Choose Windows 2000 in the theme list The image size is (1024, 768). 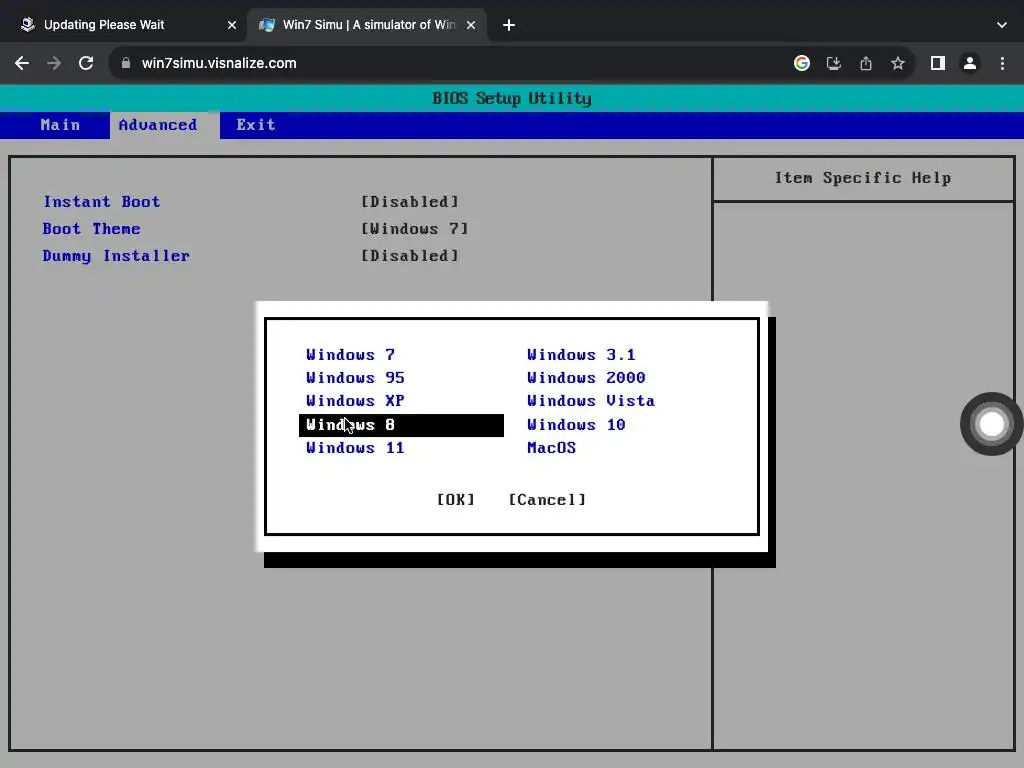[586, 377]
